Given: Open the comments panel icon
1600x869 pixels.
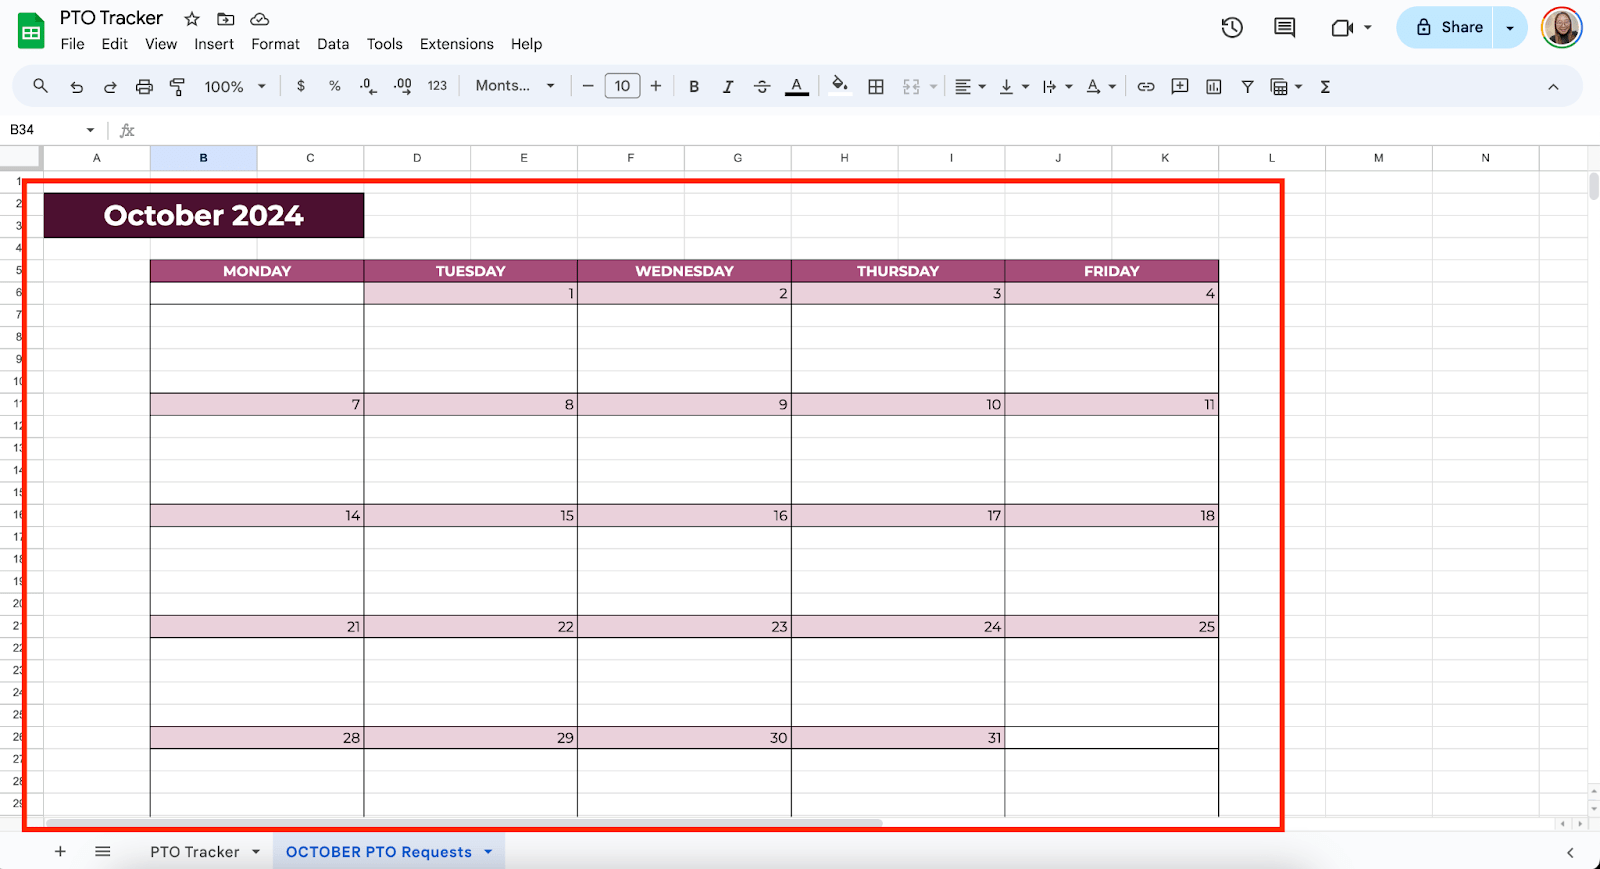Looking at the screenshot, I should [x=1284, y=28].
